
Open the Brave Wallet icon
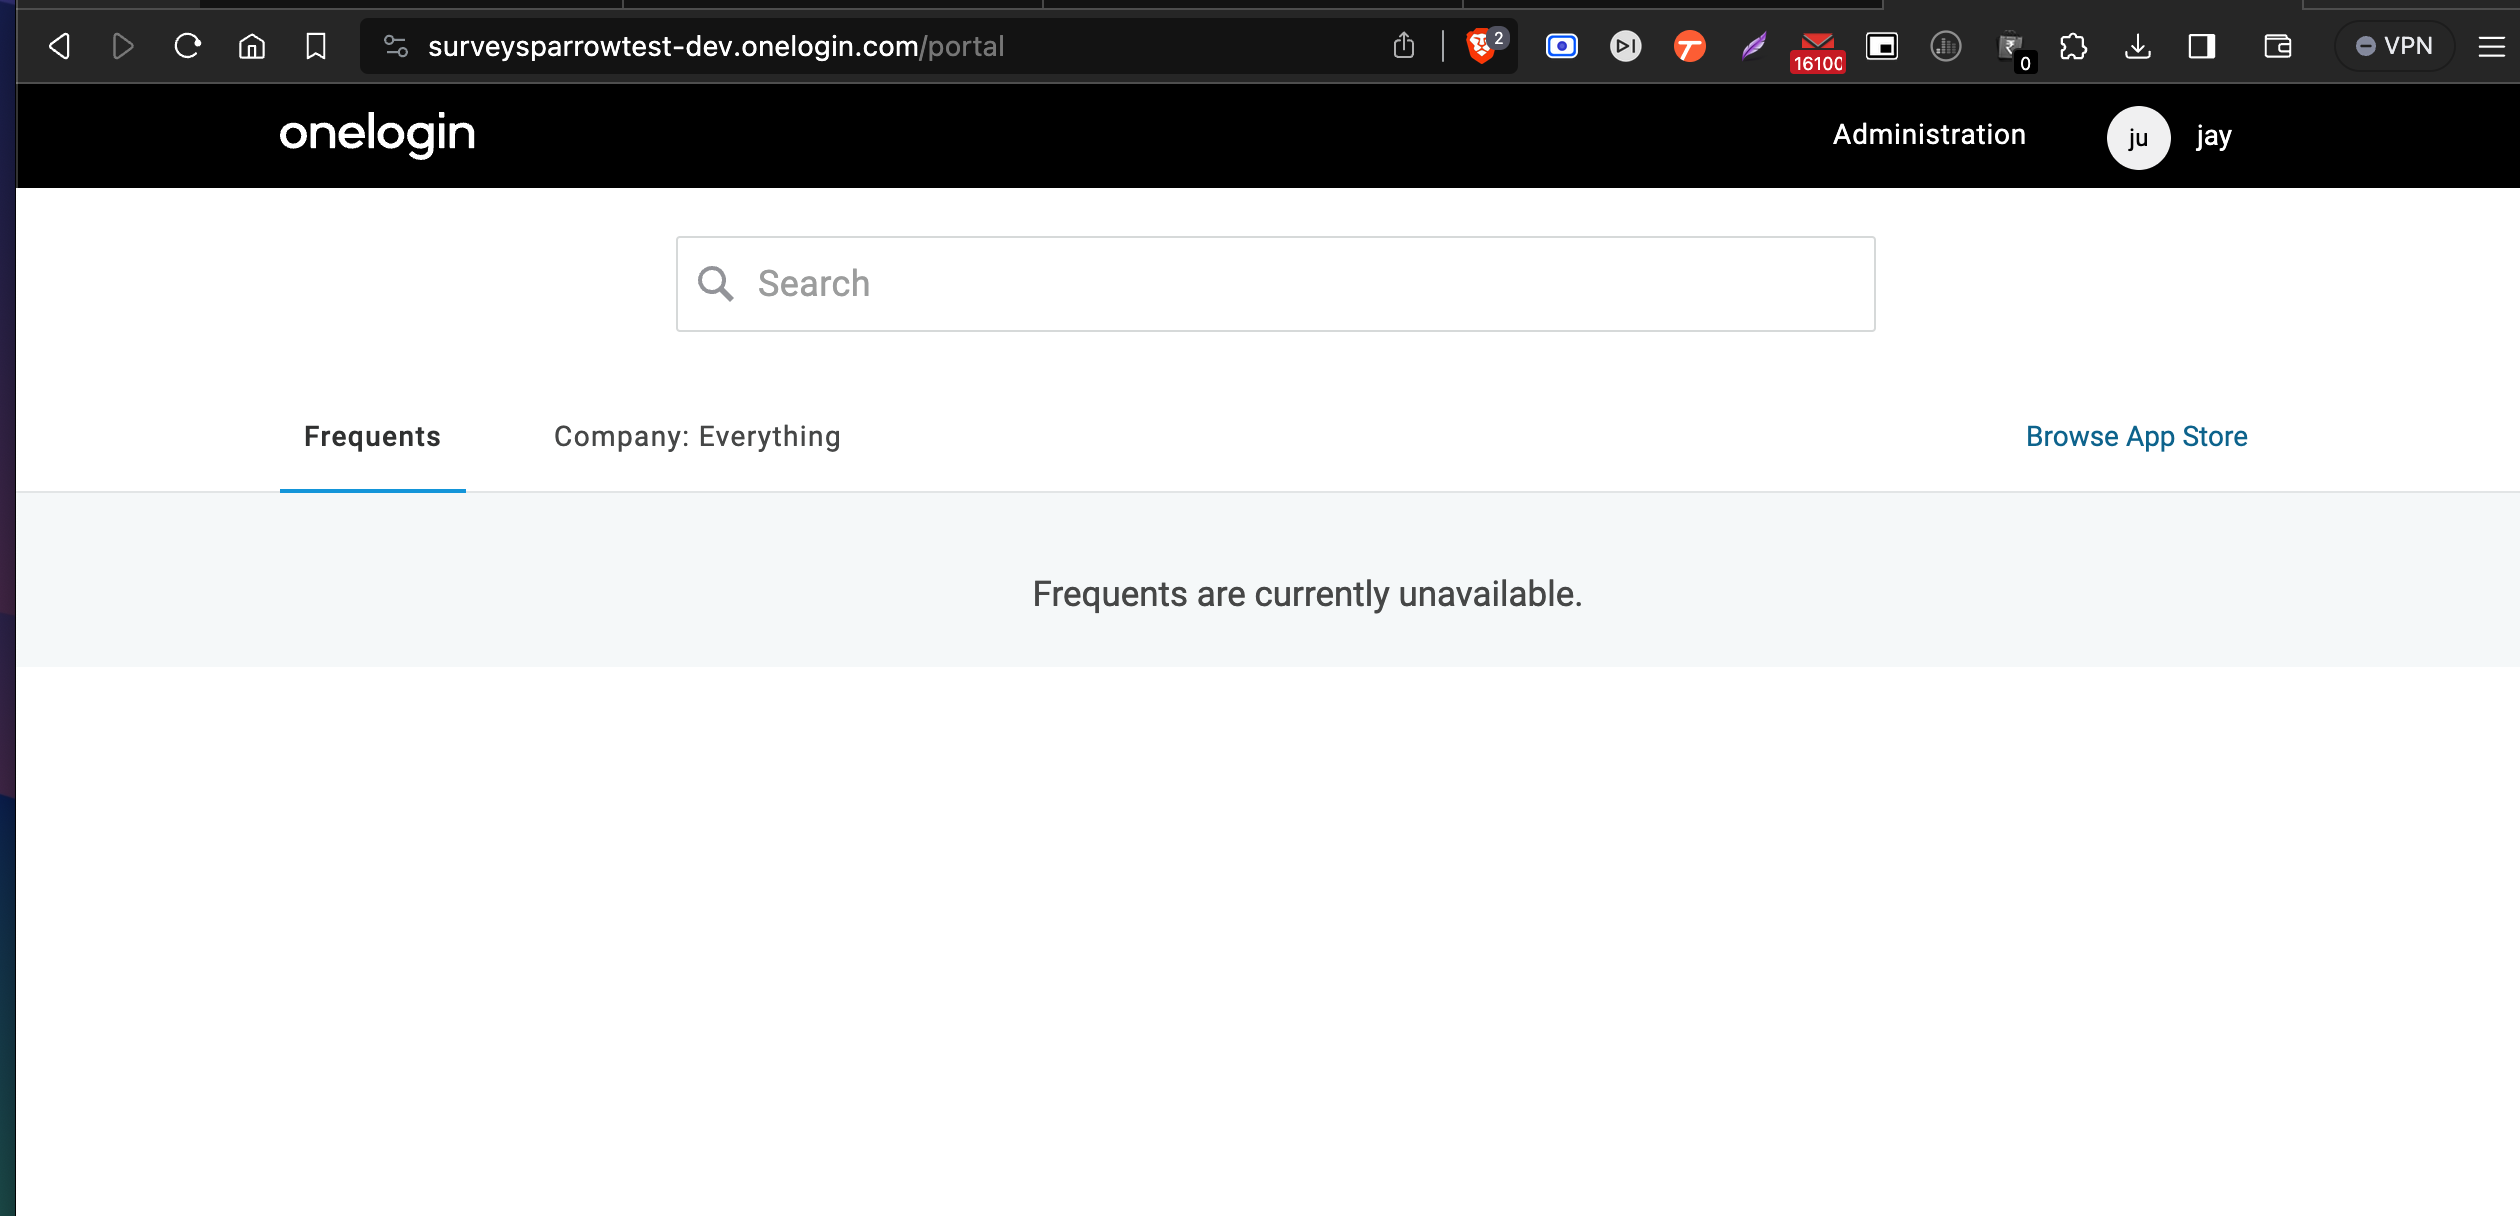pyautogui.click(x=2277, y=46)
